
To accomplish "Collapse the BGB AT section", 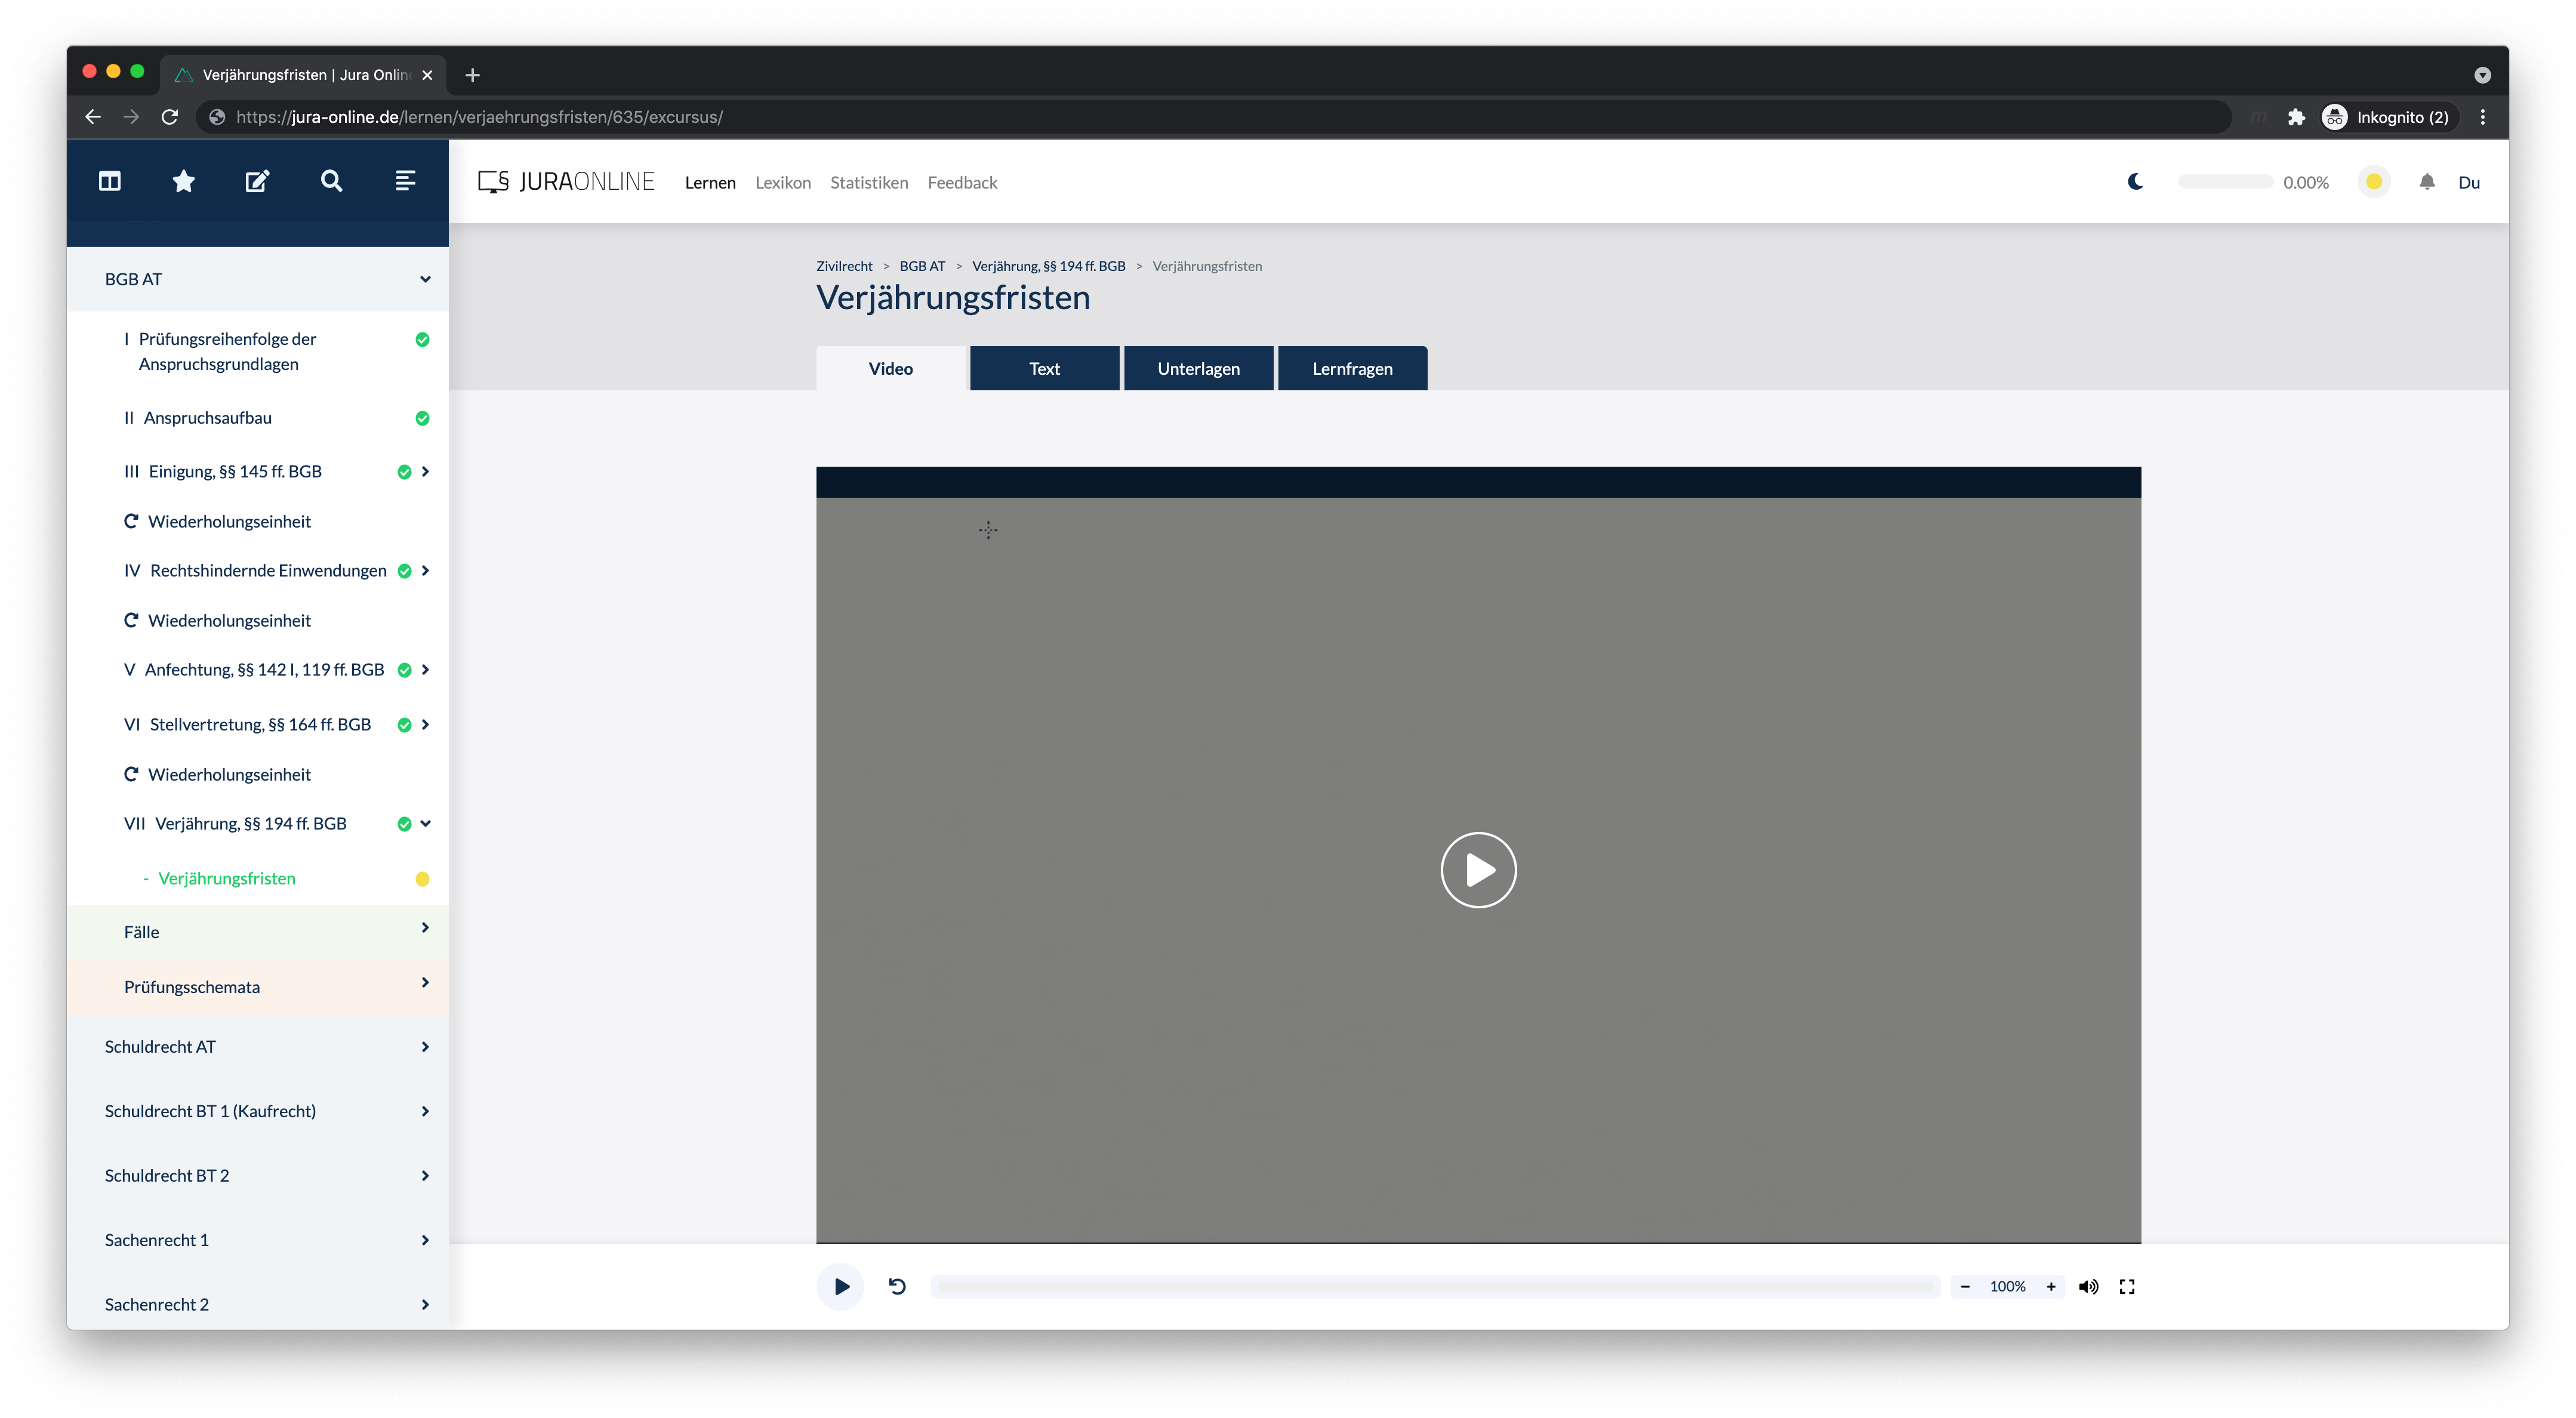I will click(x=425, y=279).
